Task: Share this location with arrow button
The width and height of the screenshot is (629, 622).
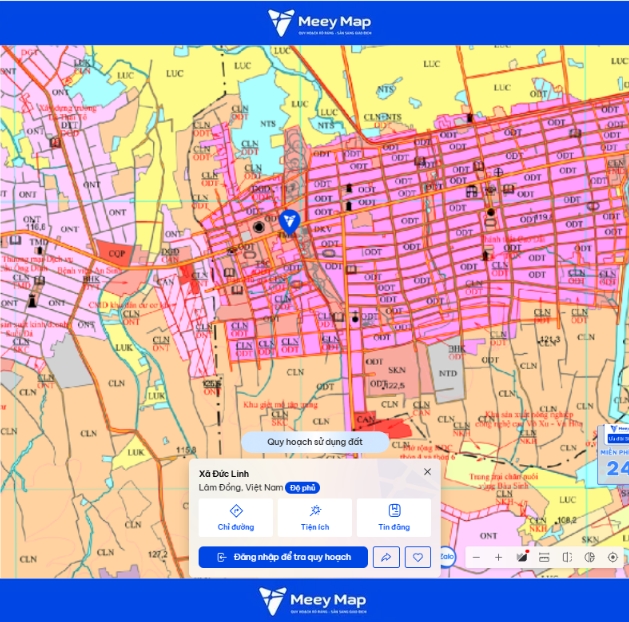Action: click(386, 557)
